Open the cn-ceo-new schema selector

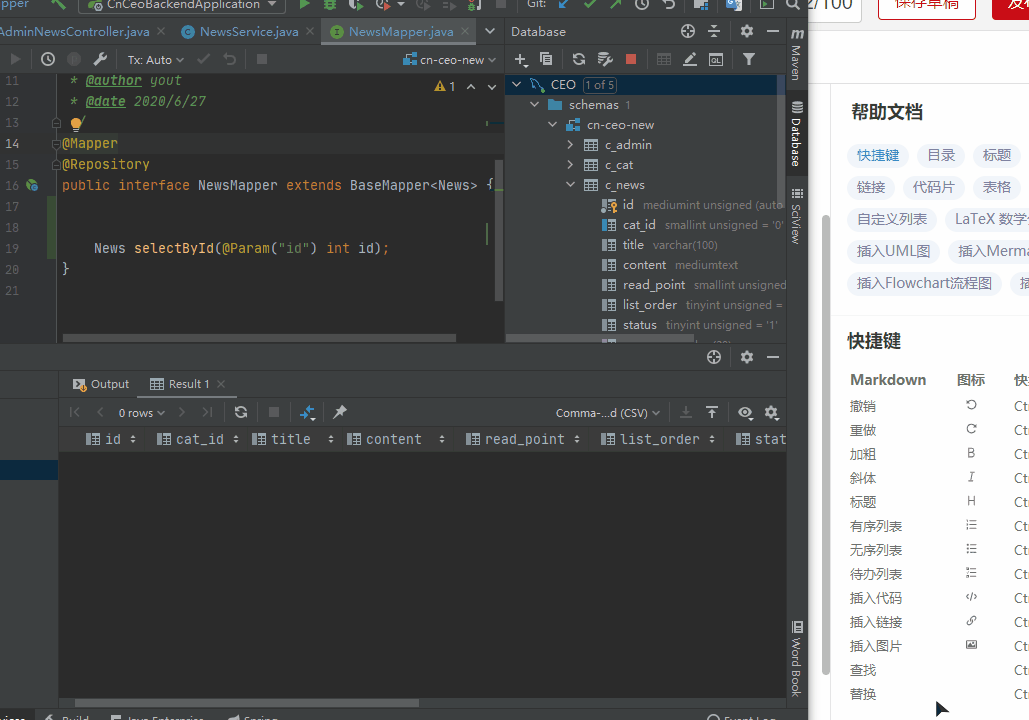click(450, 60)
